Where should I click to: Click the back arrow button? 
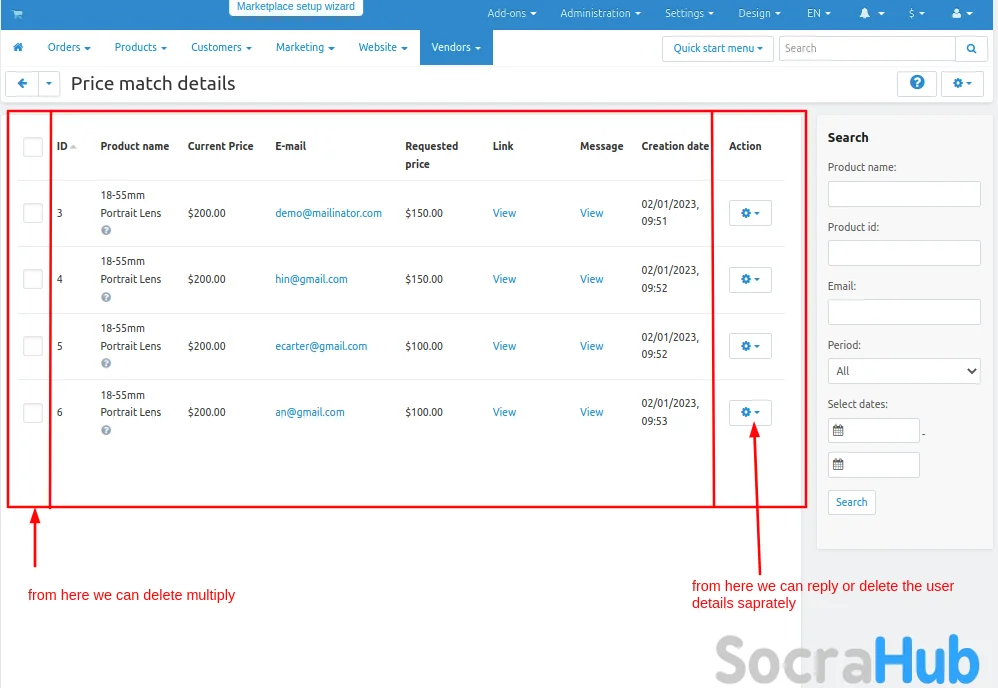[x=22, y=84]
